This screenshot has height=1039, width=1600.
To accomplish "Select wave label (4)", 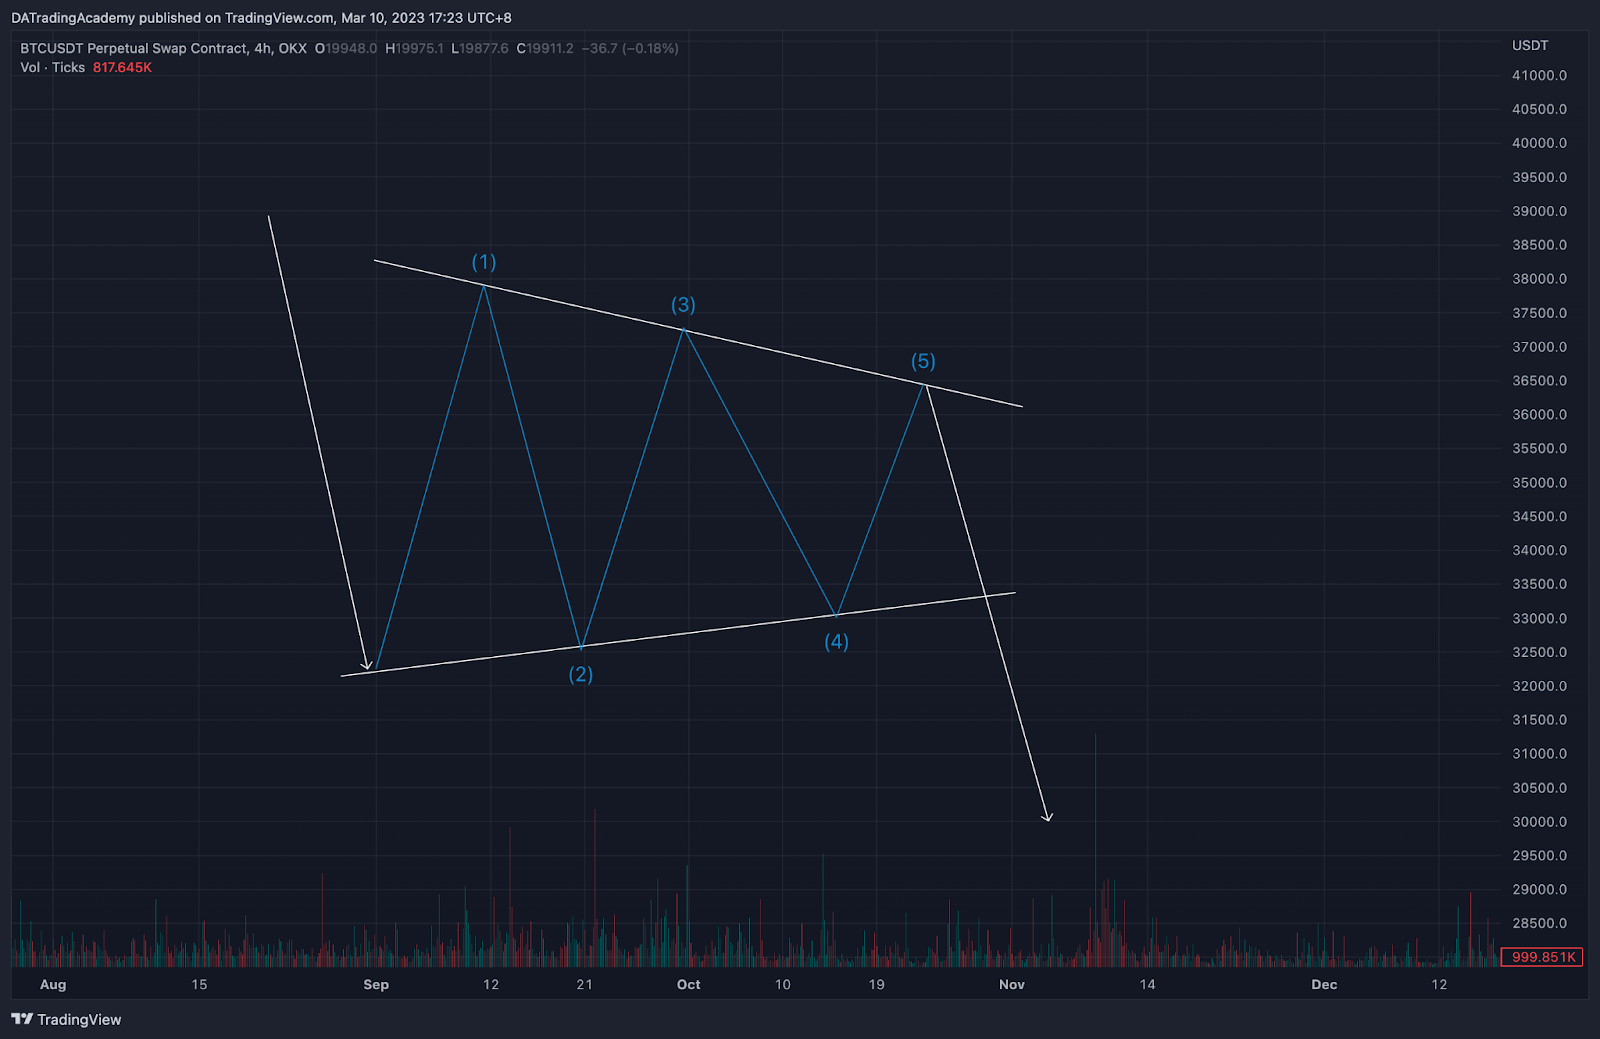I will pyautogui.click(x=836, y=641).
